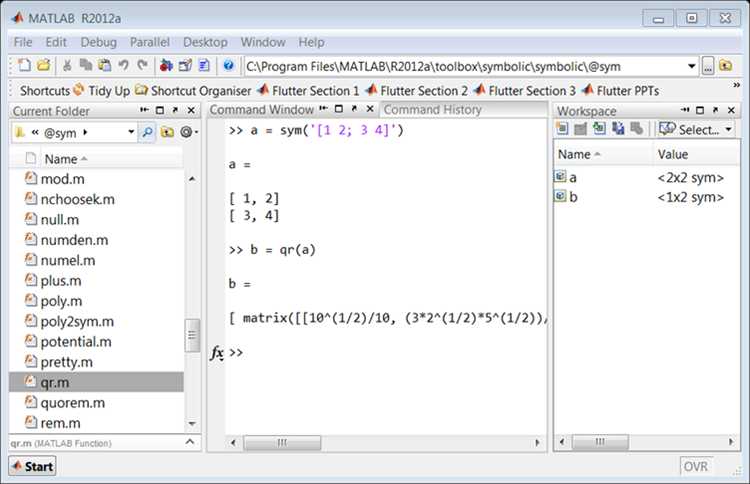Import data into Workspace
The image size is (750, 484).
pyautogui.click(x=599, y=129)
